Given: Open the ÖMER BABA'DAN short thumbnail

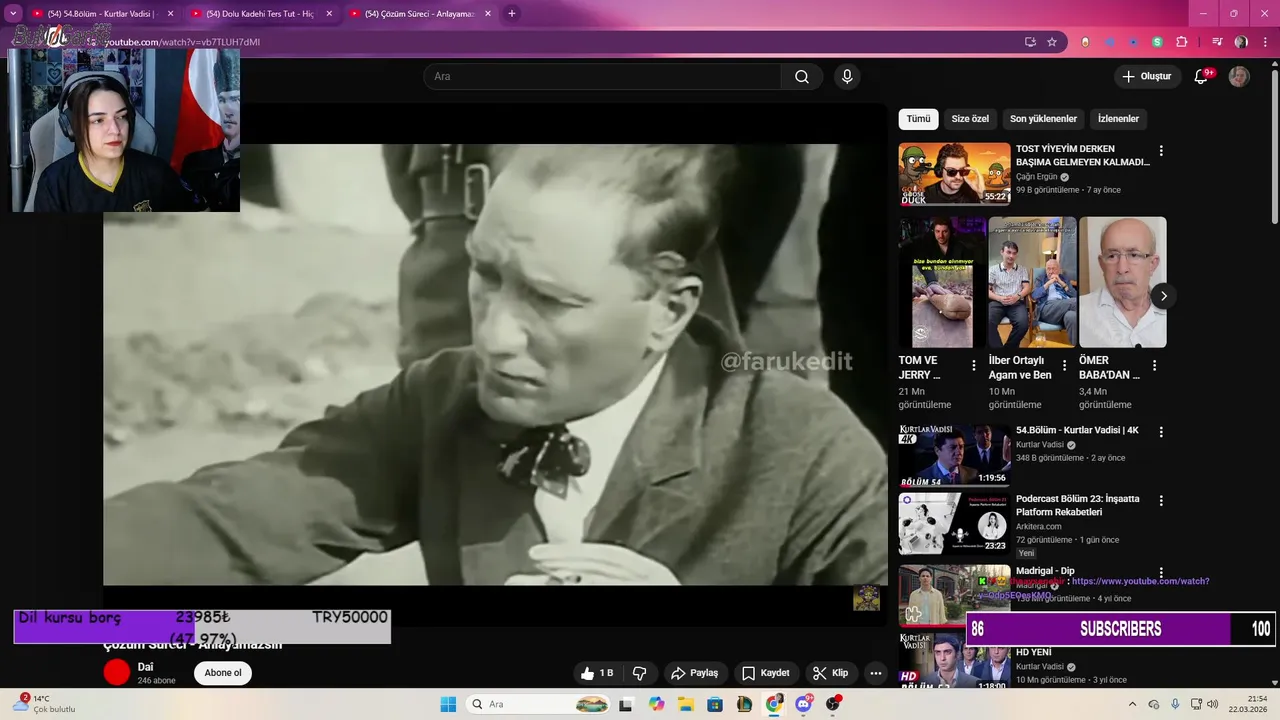Looking at the screenshot, I should pyautogui.click(x=1122, y=282).
